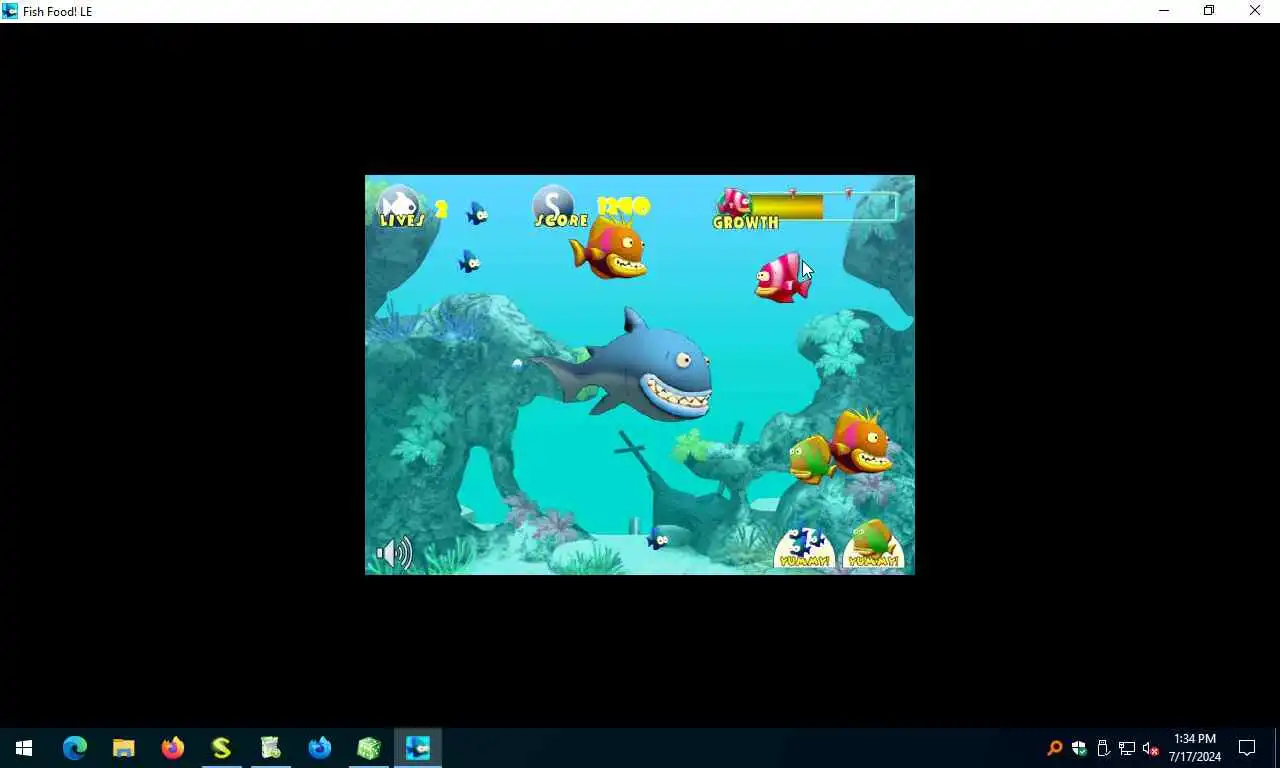Click the muted volume tray icon
The width and height of the screenshot is (1280, 768).
click(1151, 748)
